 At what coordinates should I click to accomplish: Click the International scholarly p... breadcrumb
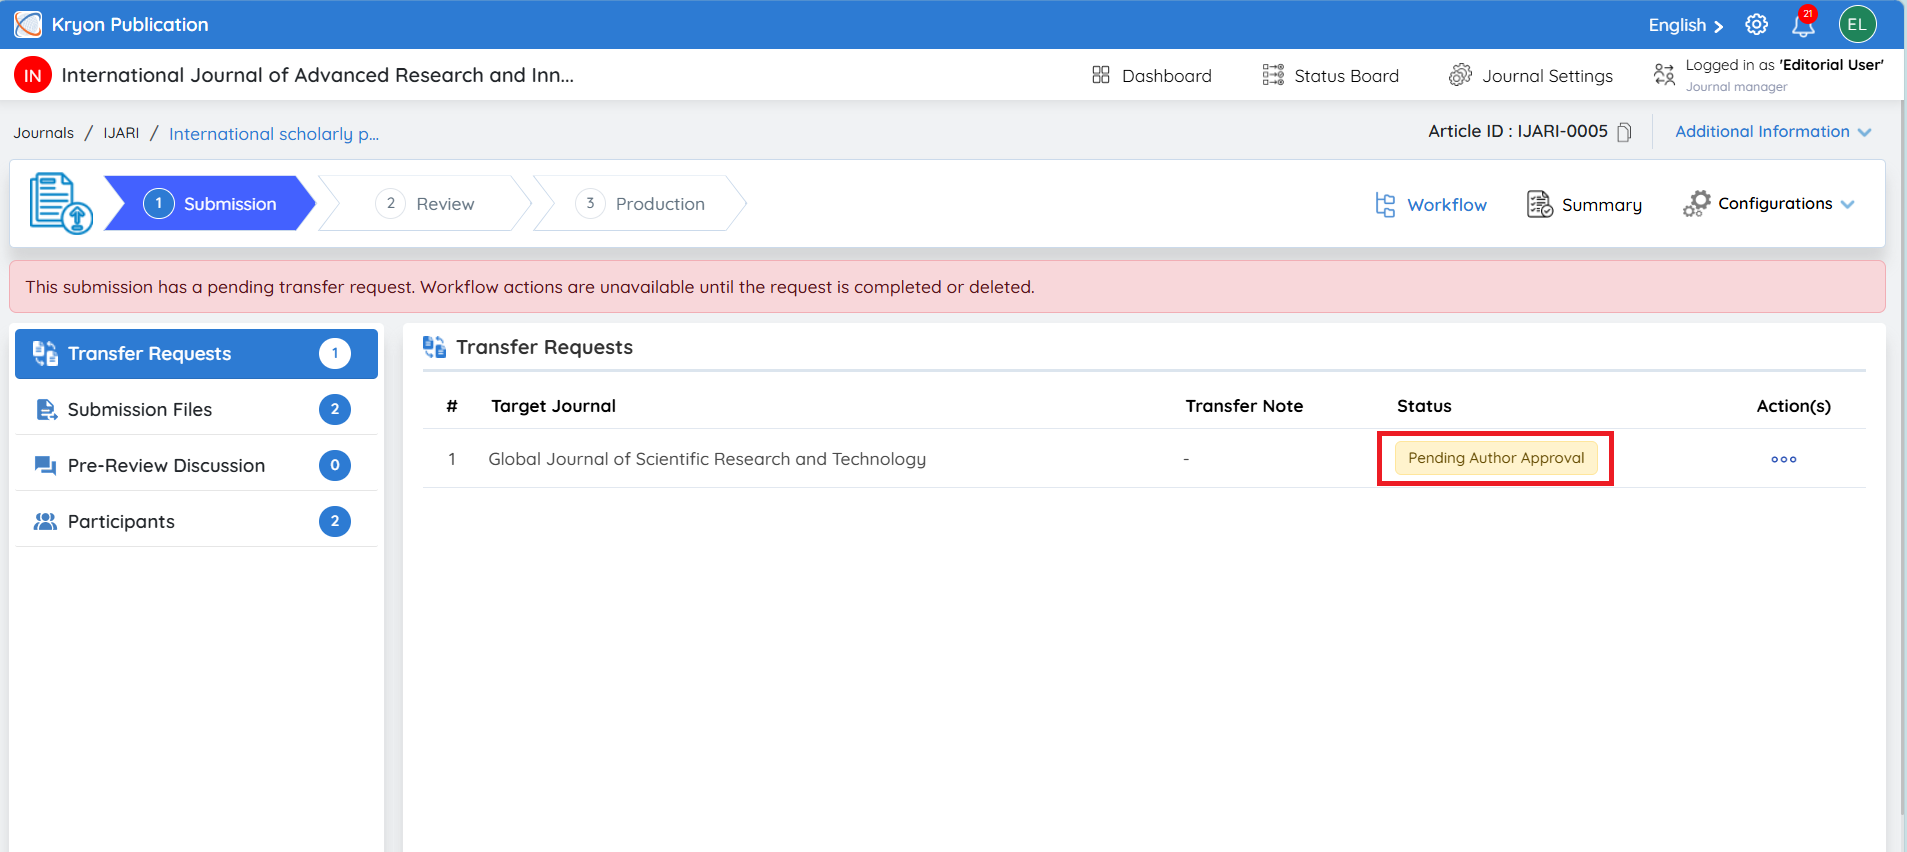(x=274, y=134)
